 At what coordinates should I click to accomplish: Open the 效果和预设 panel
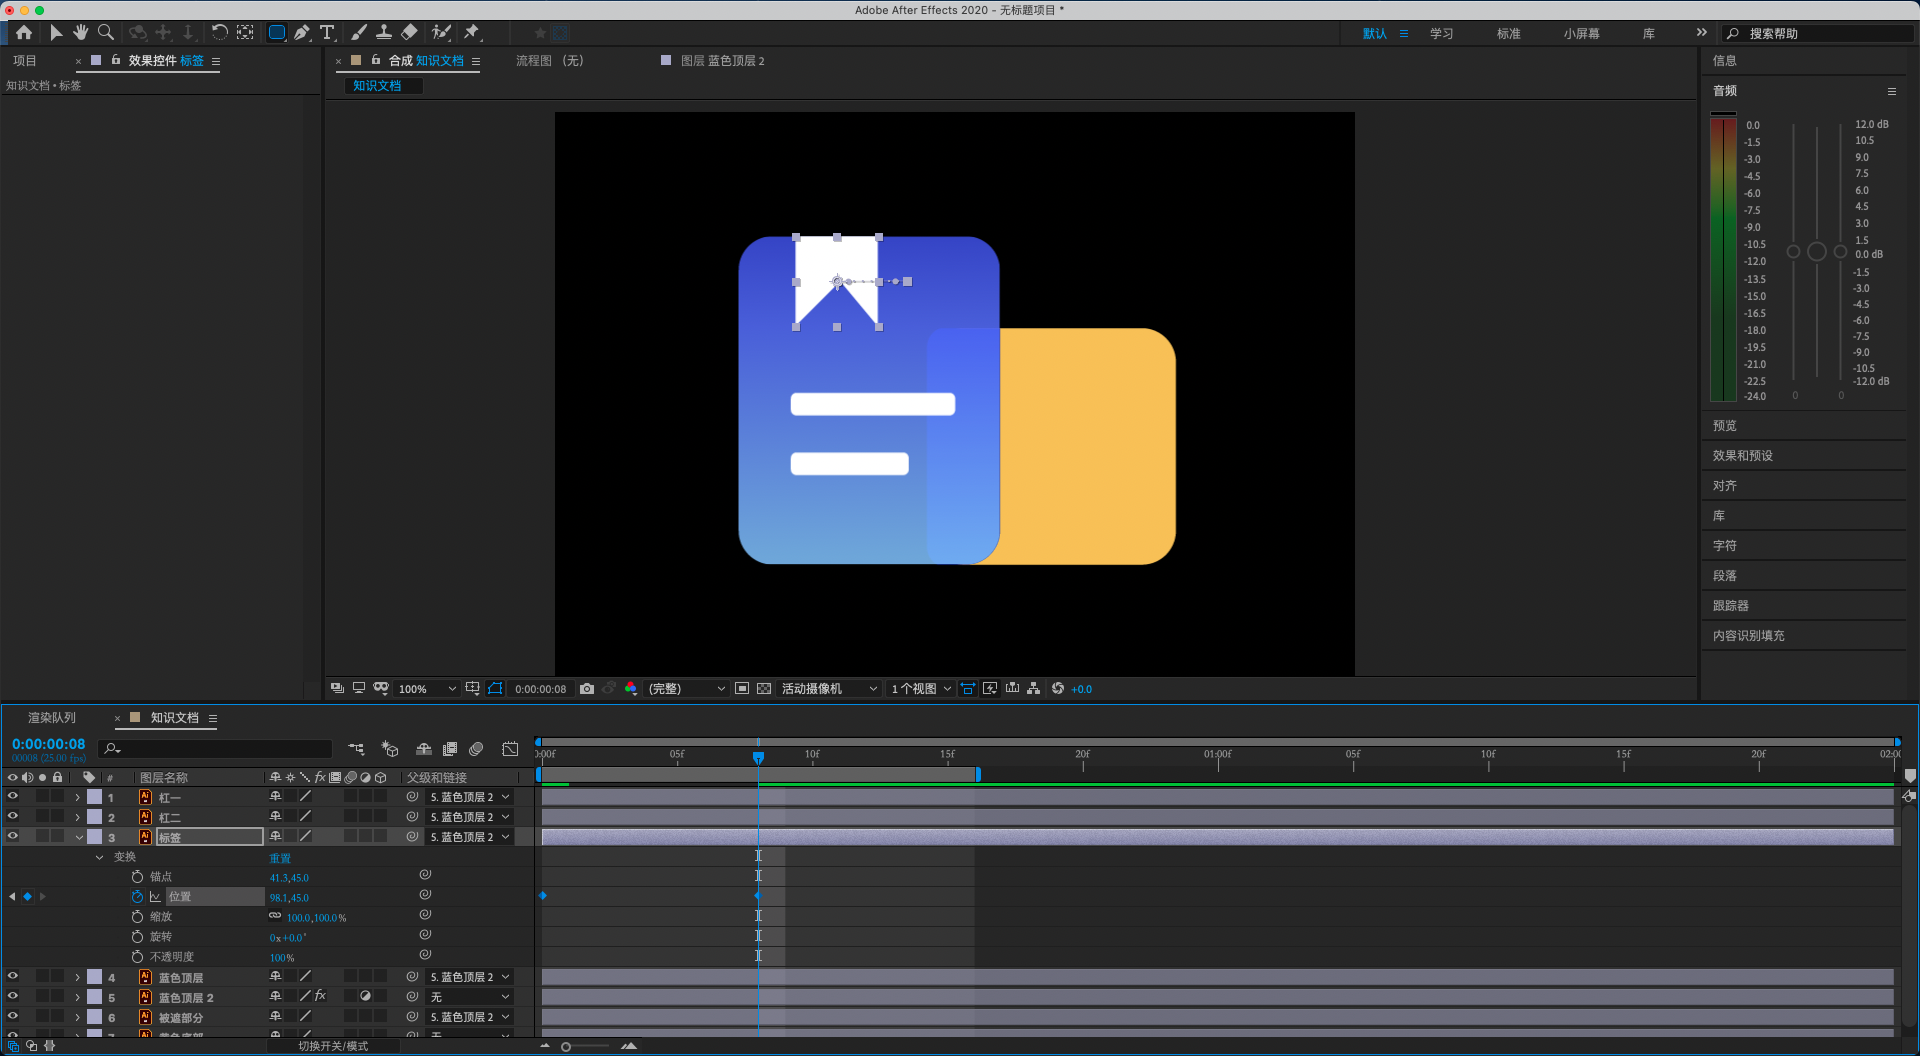coord(1742,456)
